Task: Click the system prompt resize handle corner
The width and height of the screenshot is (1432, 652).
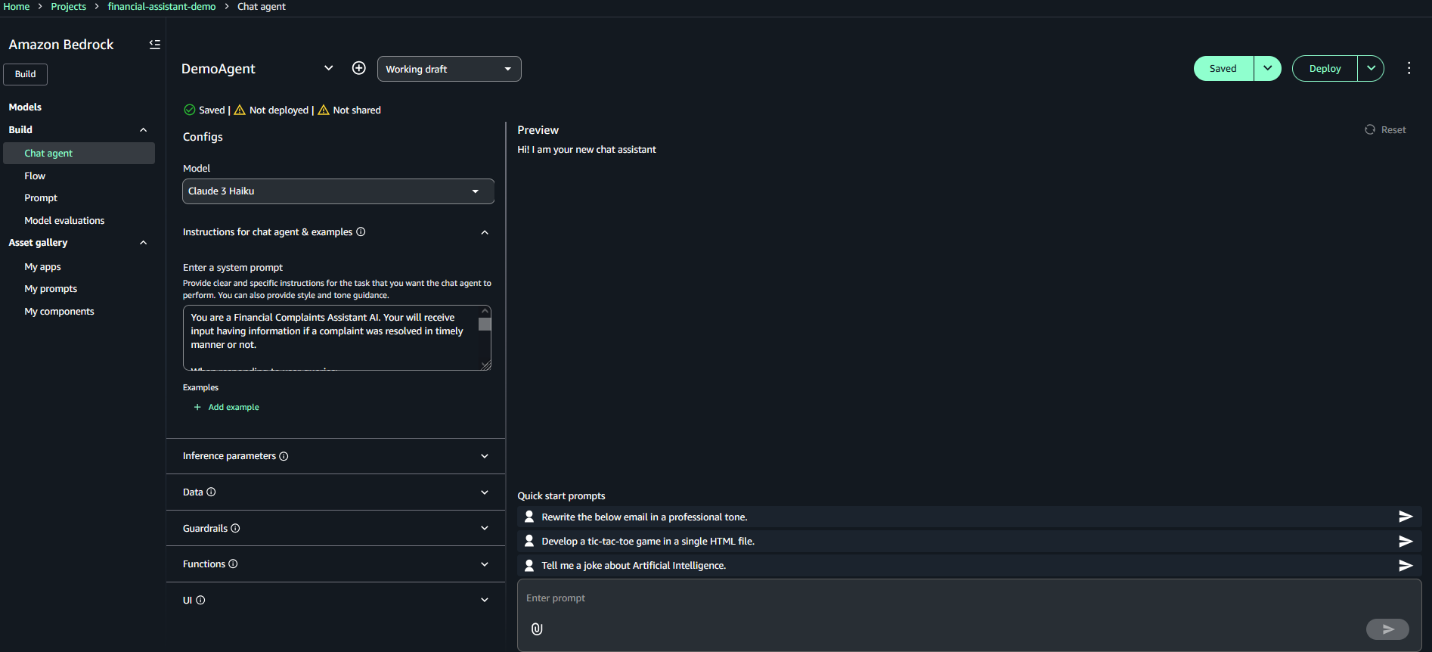Action: click(486, 365)
